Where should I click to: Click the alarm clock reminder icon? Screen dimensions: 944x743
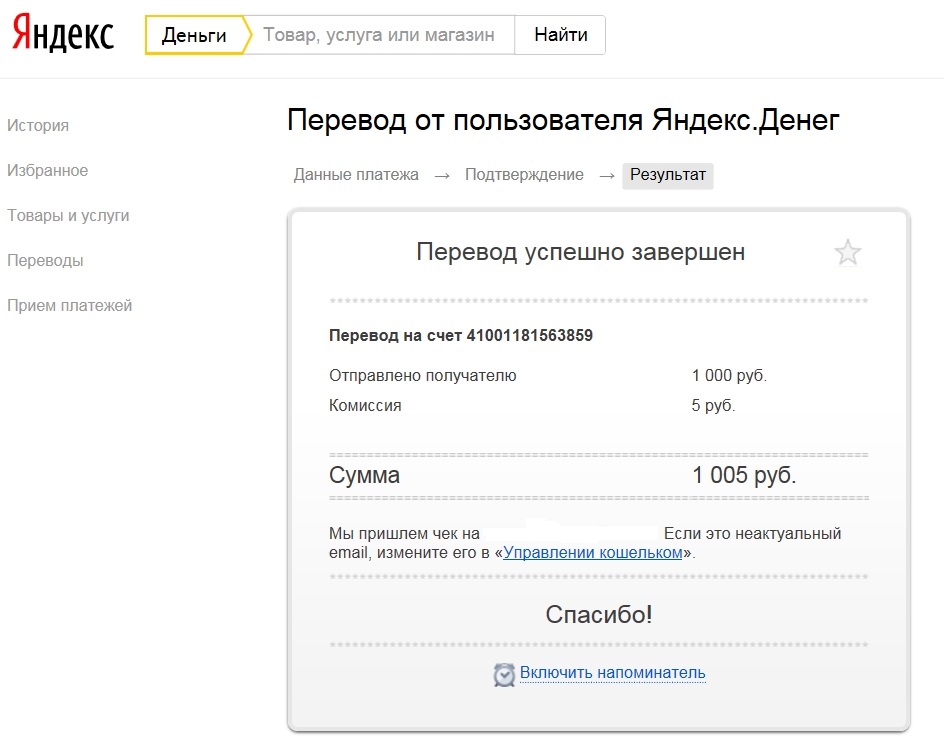point(505,674)
